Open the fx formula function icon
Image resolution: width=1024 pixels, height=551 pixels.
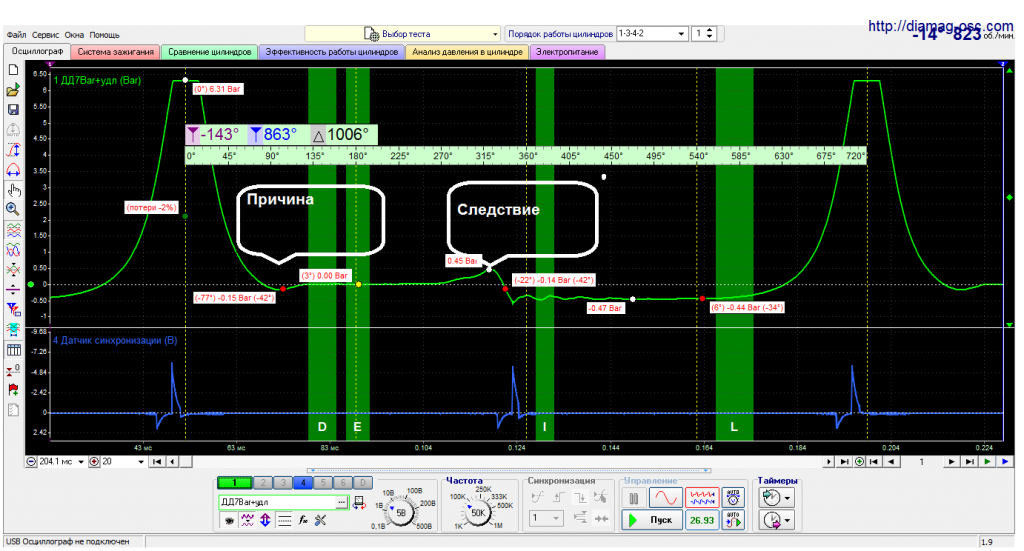click(x=302, y=520)
